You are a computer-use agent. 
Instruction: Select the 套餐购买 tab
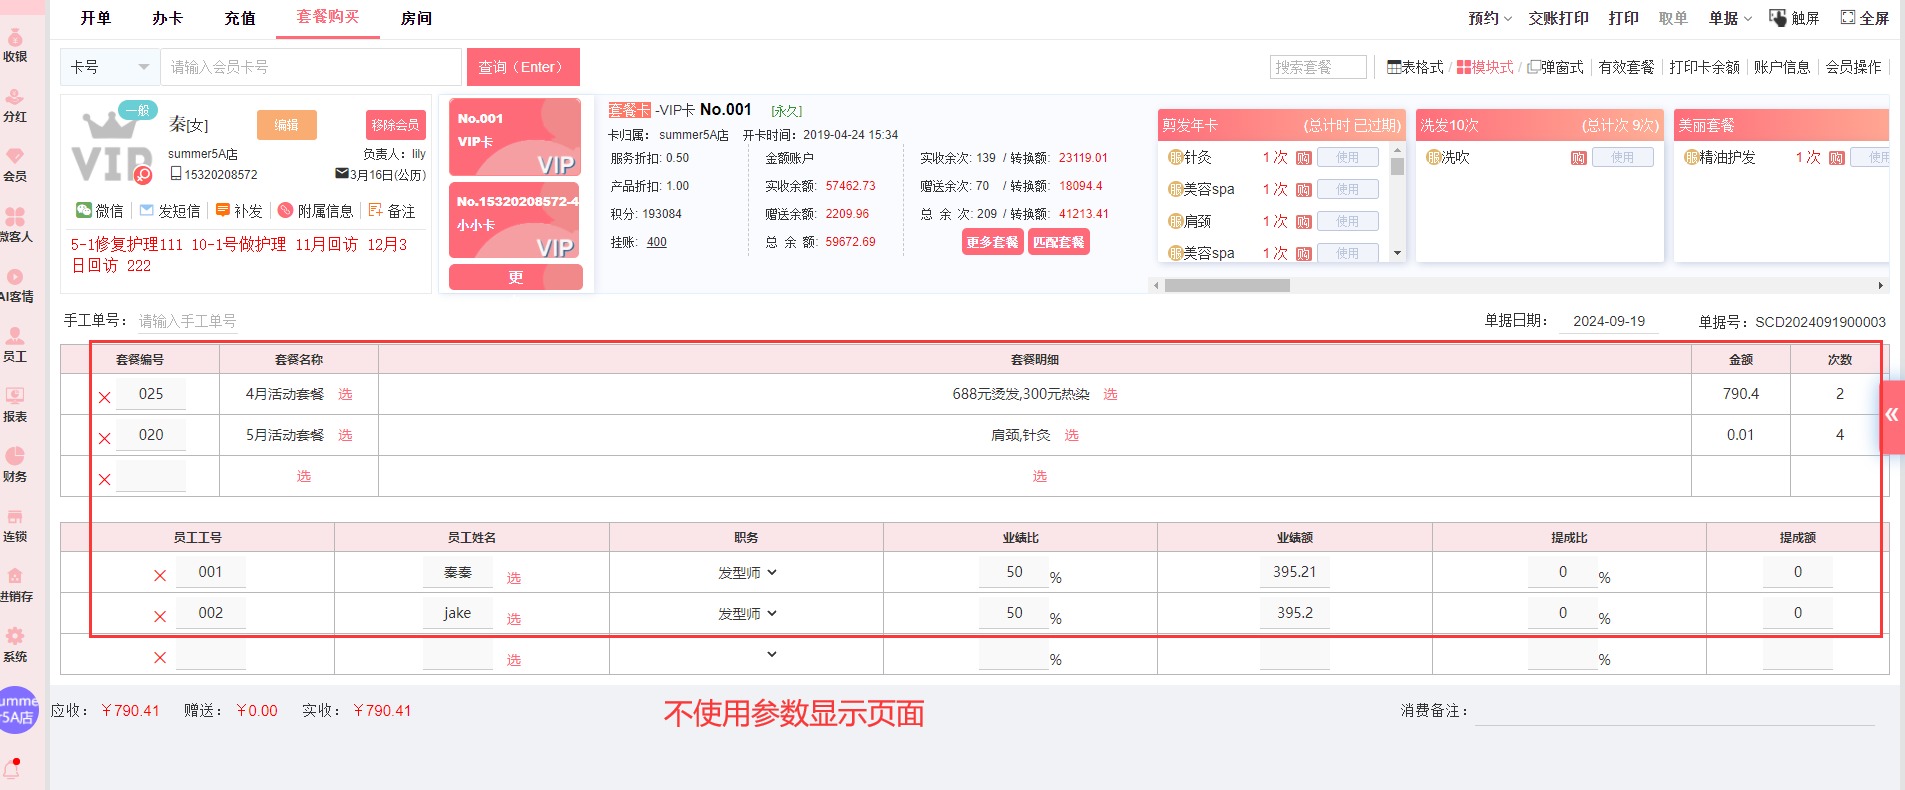tap(328, 17)
